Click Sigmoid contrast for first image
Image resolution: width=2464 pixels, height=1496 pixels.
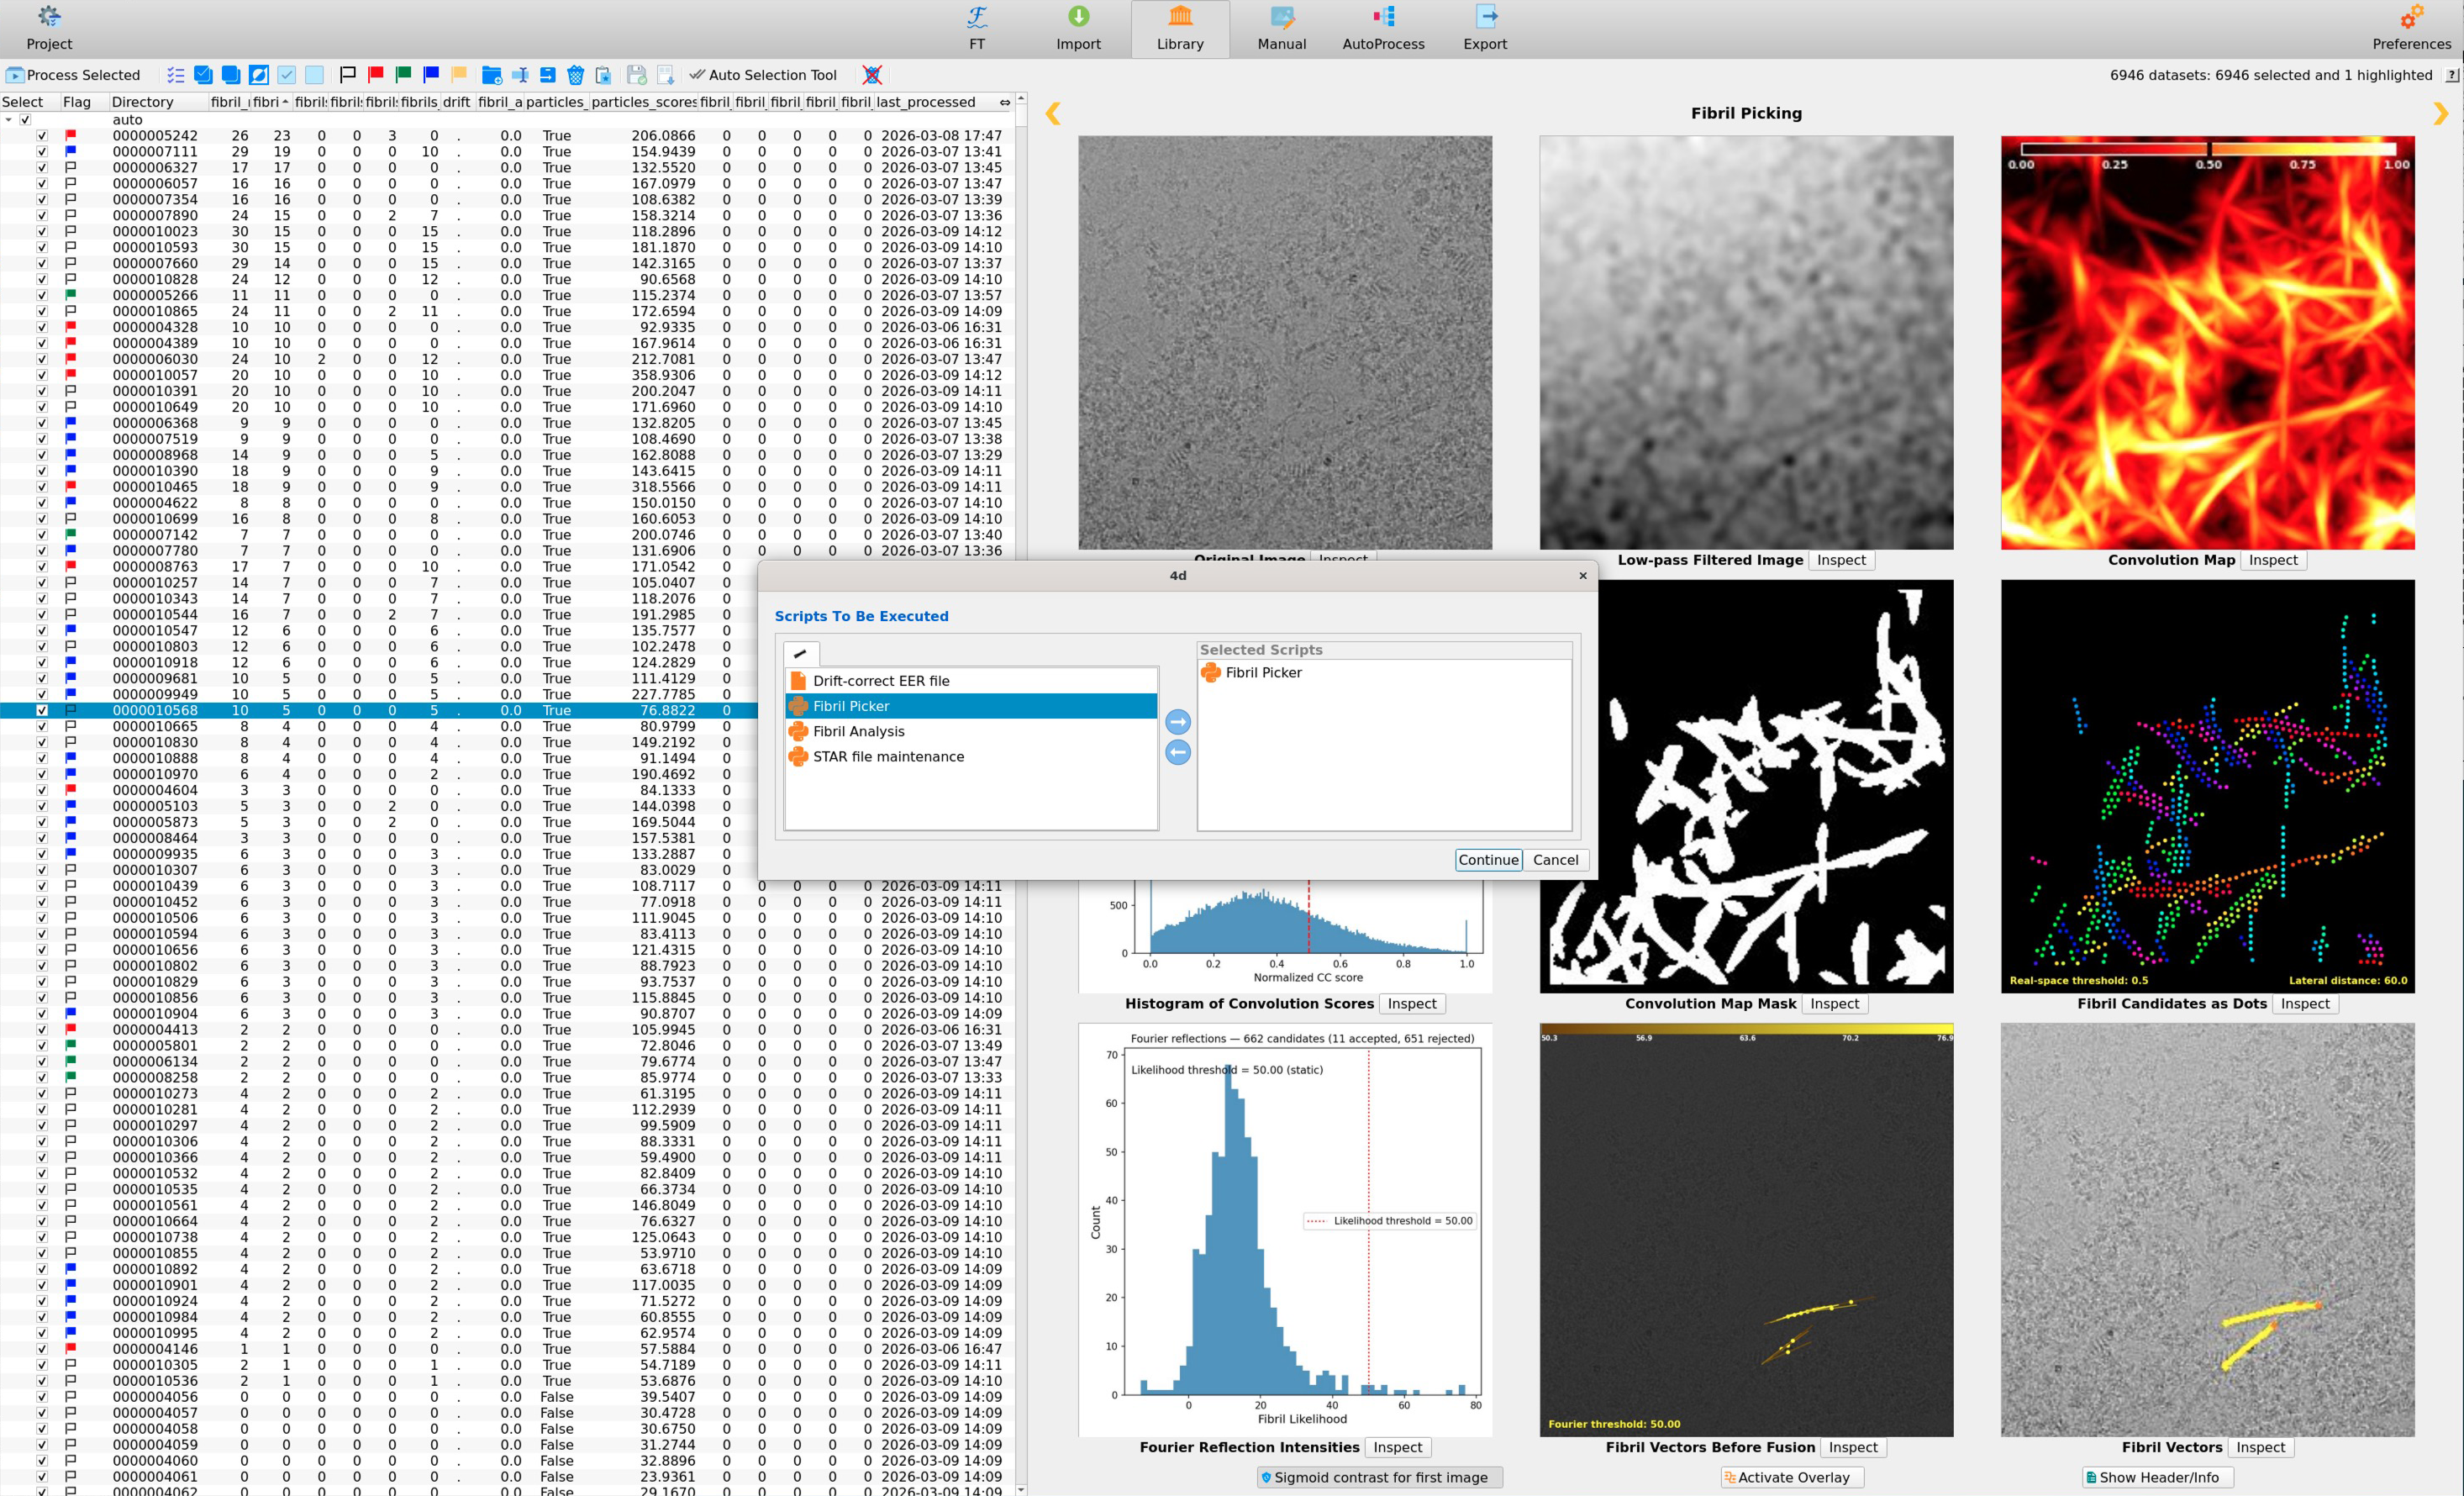pos(1379,1477)
